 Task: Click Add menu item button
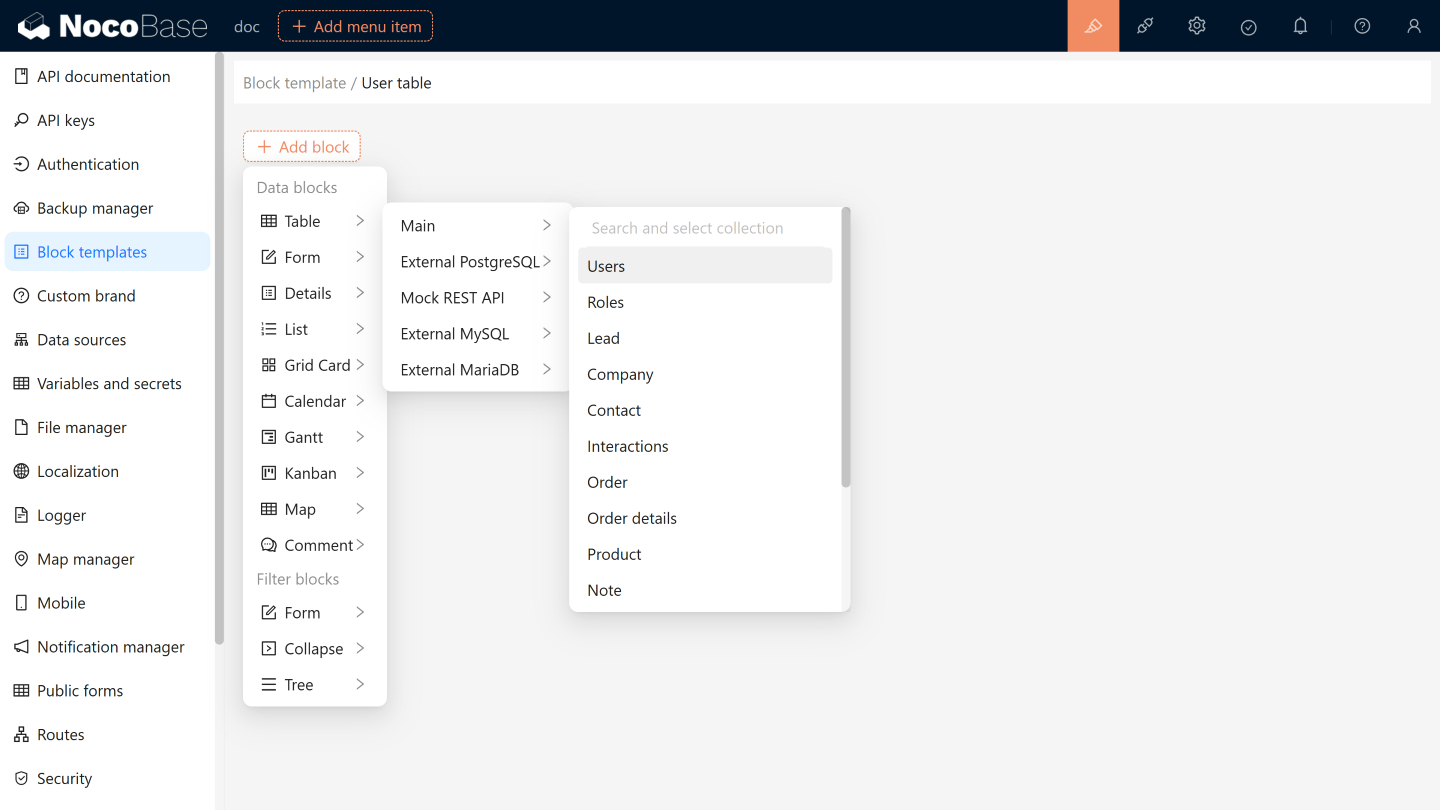click(x=355, y=26)
